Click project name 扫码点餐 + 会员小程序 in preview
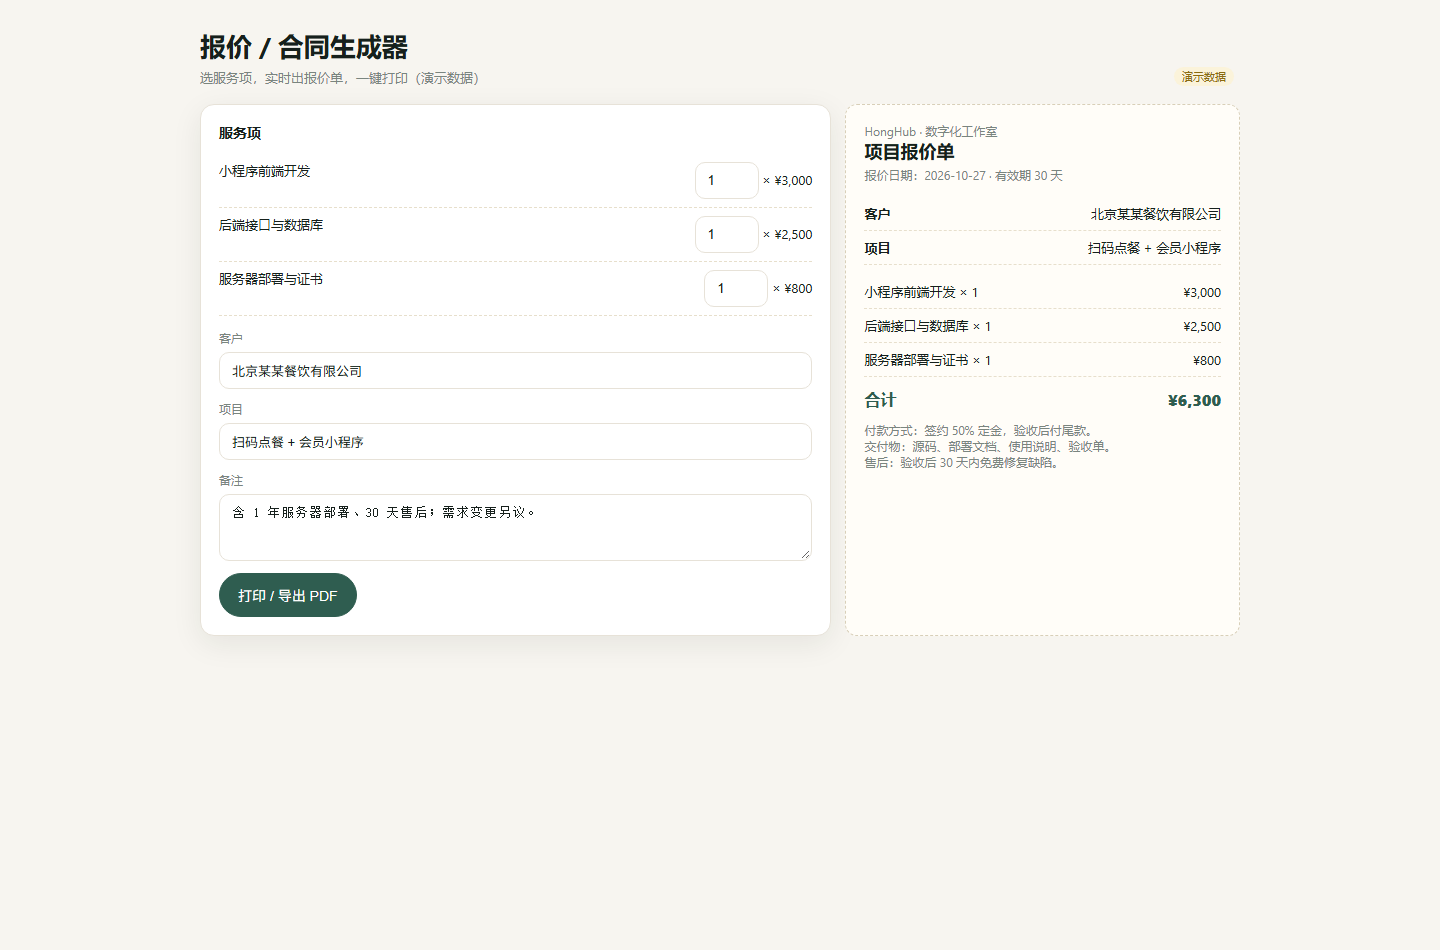 click(x=1155, y=248)
